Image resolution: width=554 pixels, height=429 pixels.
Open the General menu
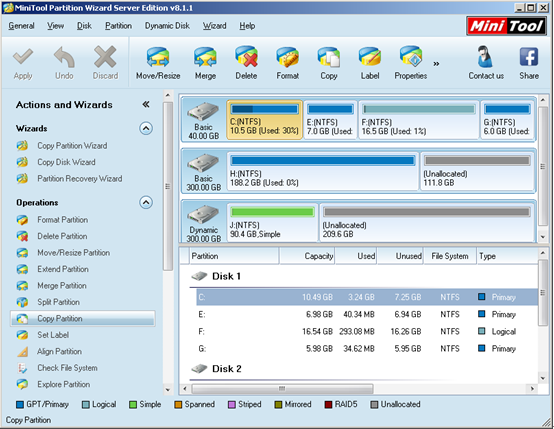(22, 26)
